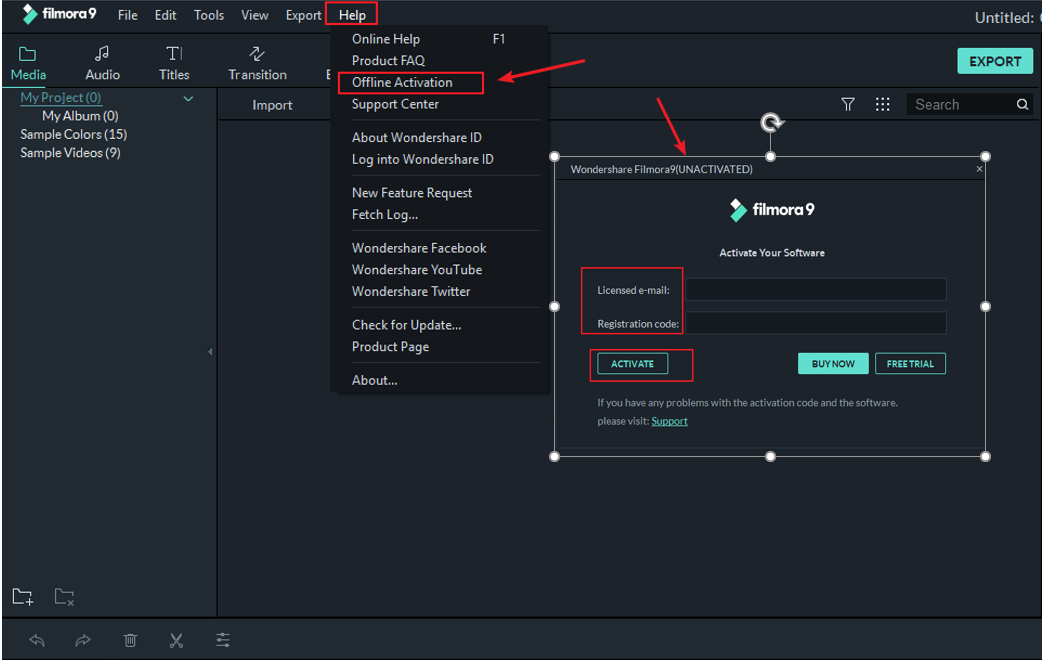Open the Support link
Screen dimensions: 1042x660
pyautogui.click(x=669, y=421)
